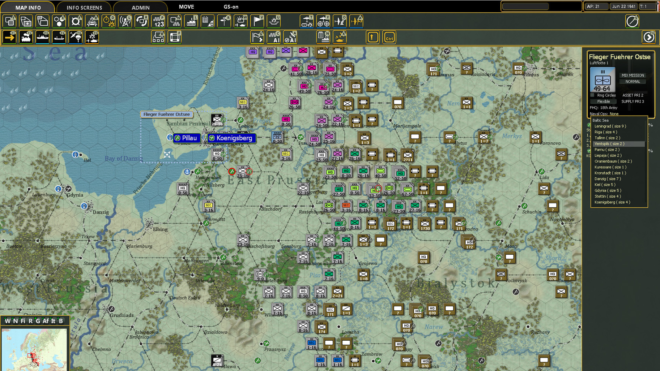
Task: Click the signpost toolbar icon
Action: point(224,21)
